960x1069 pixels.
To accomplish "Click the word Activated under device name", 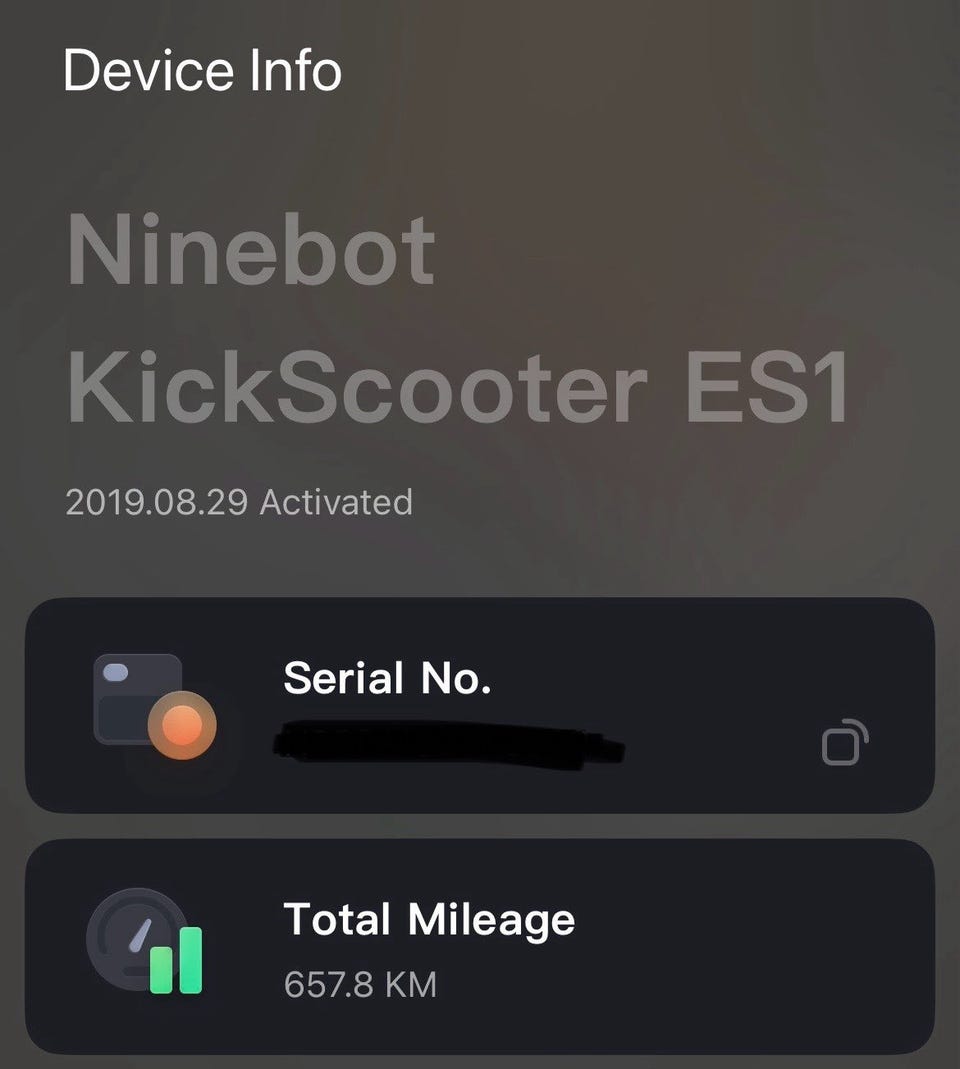I will pos(336,501).
